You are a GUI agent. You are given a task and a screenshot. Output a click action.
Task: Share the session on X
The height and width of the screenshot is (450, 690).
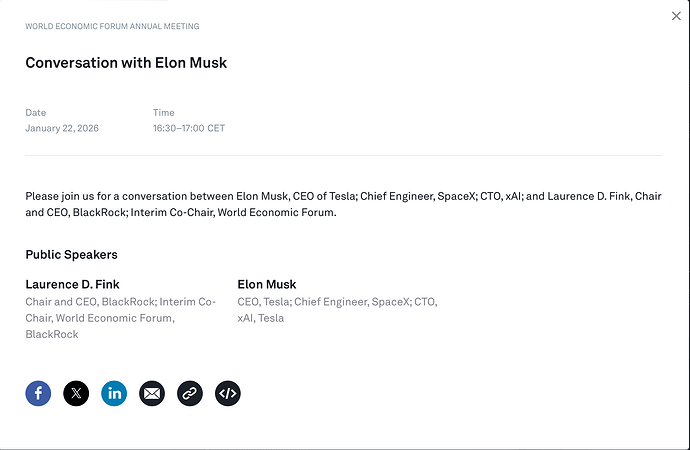tap(76, 393)
